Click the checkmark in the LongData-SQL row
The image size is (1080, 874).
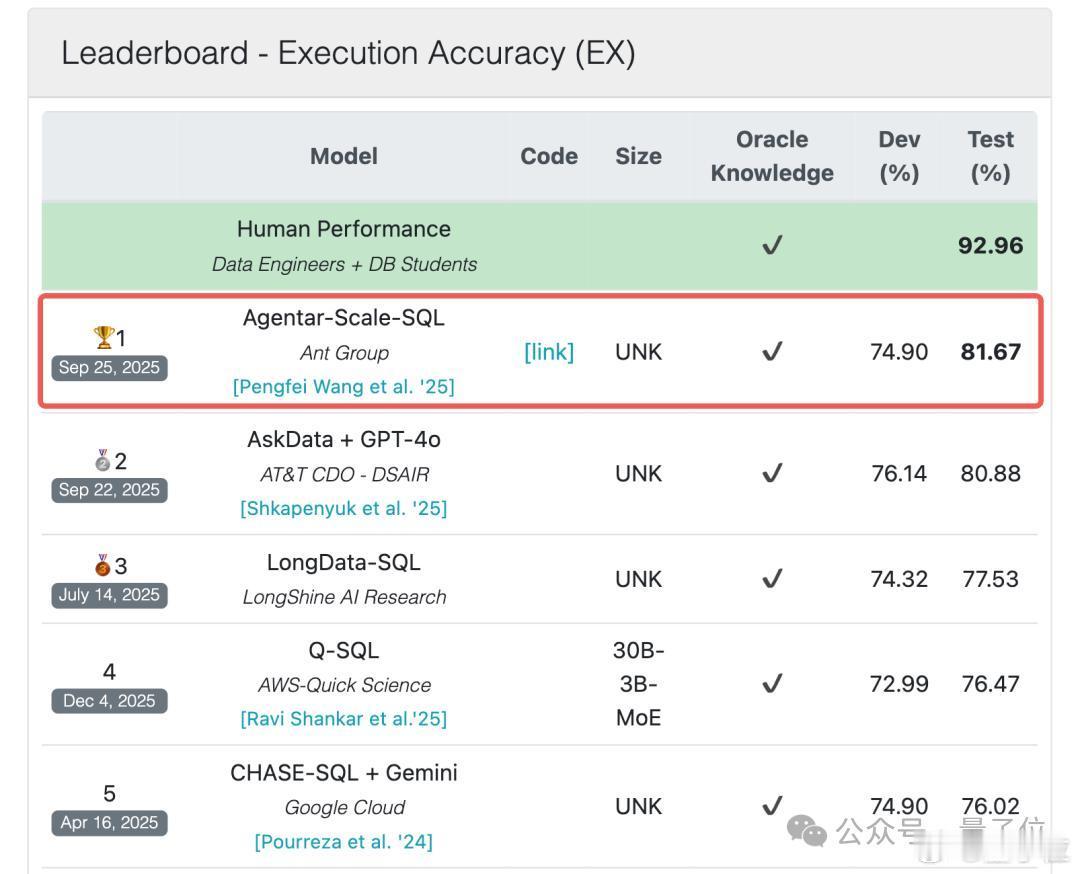[772, 579]
